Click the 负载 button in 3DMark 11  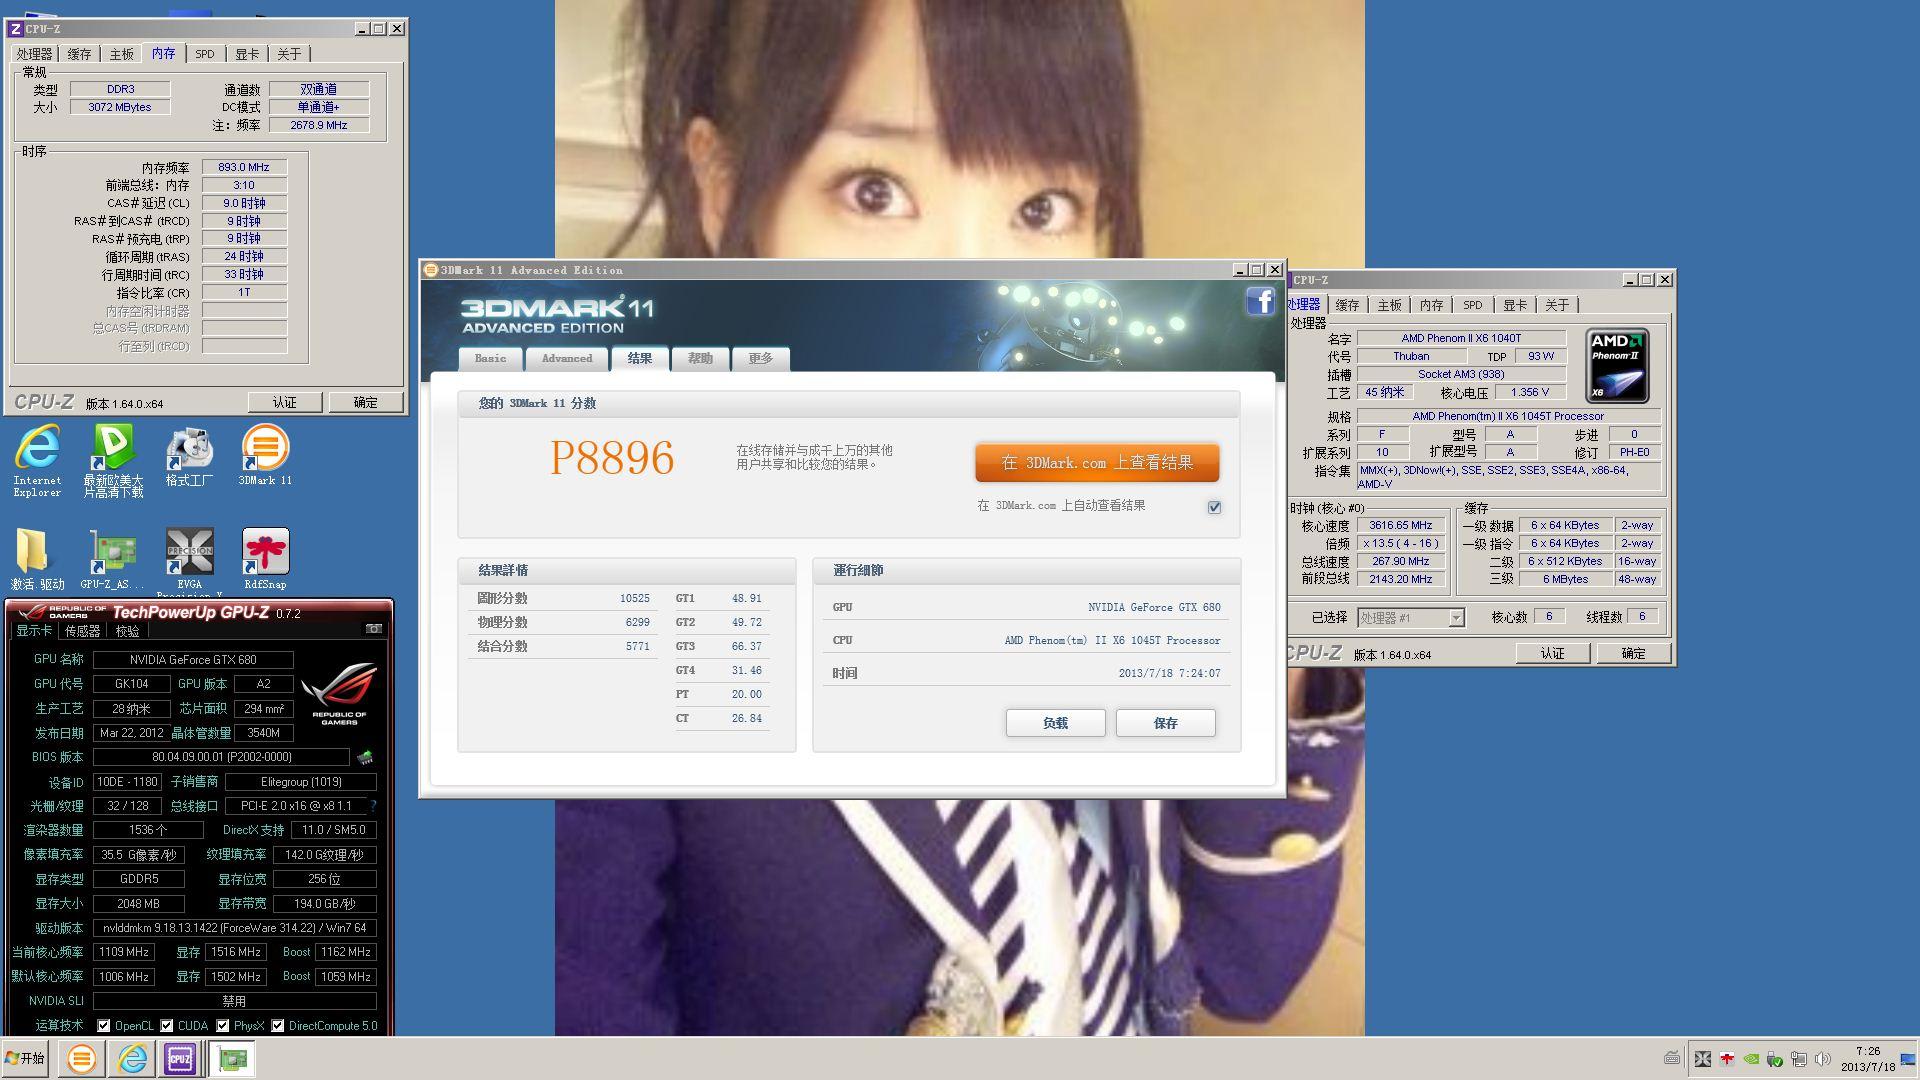coord(1055,723)
